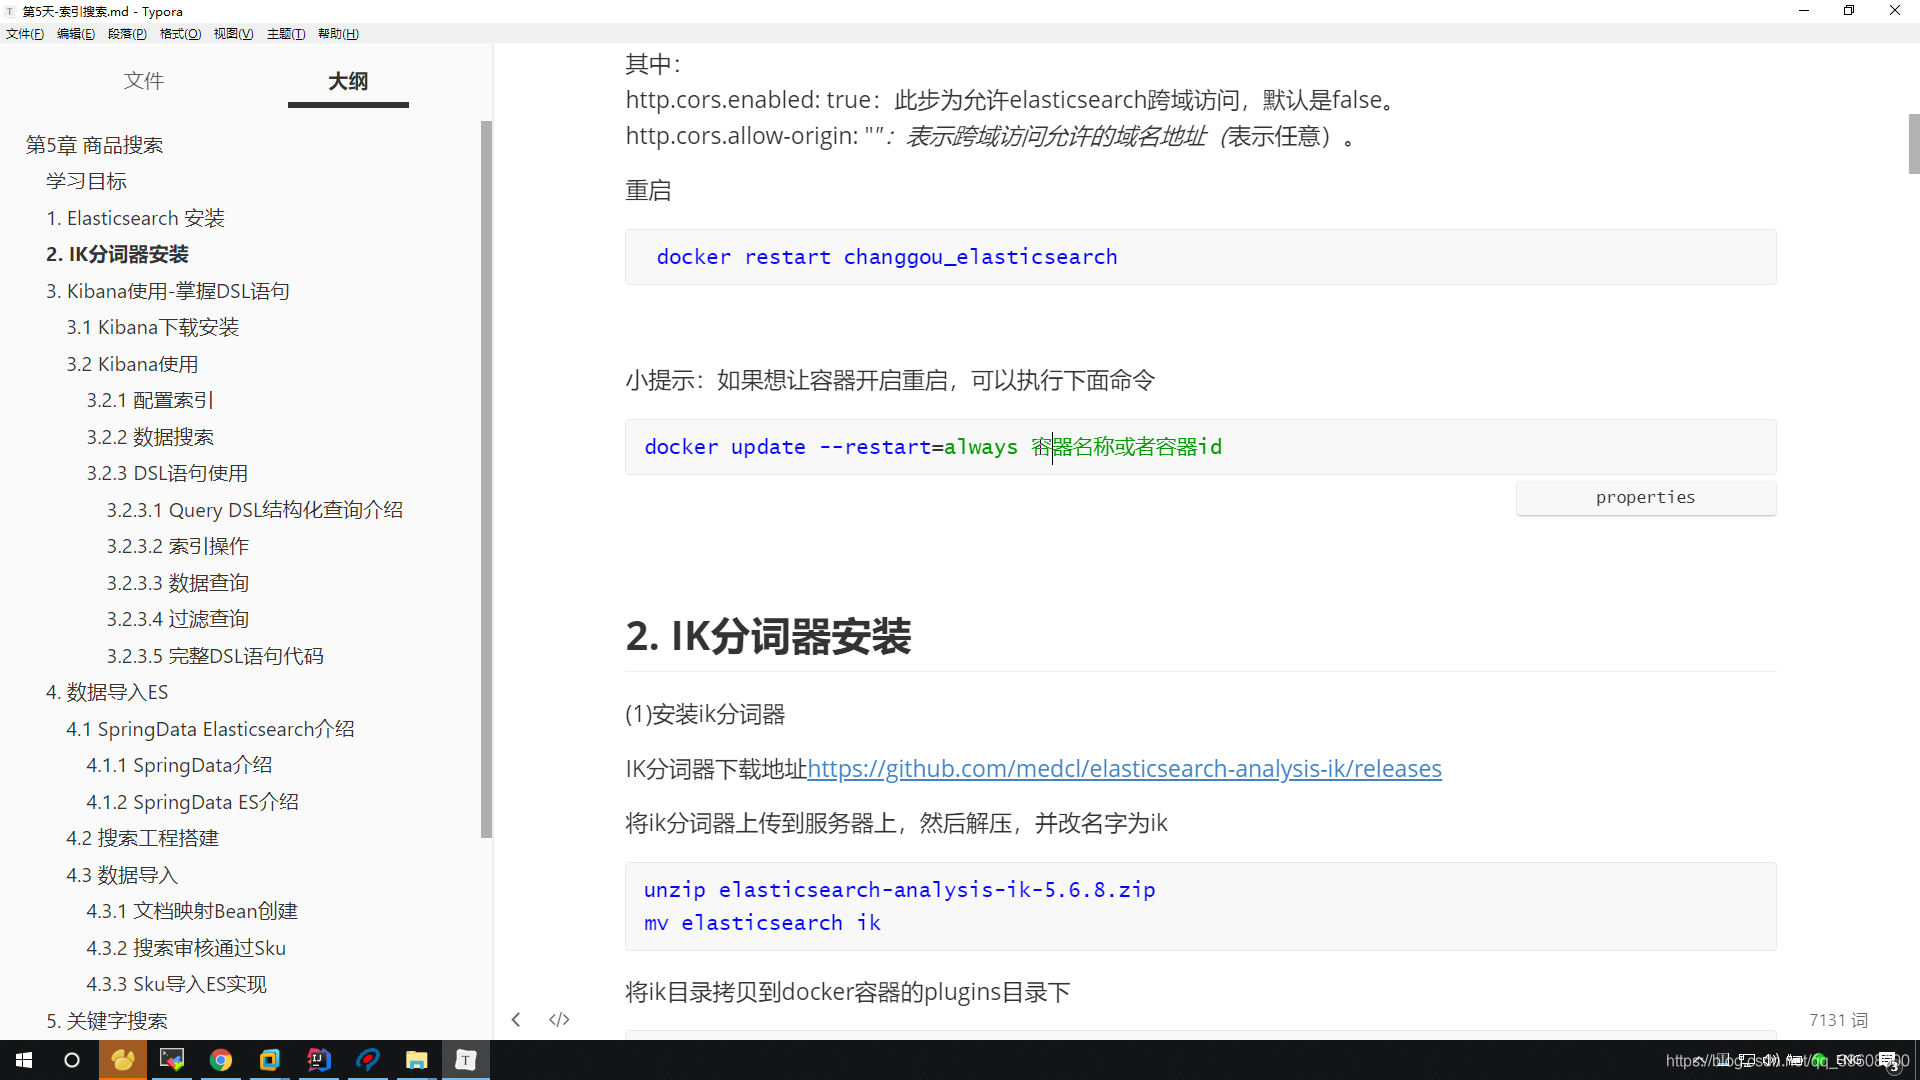1920x1080 pixels.
Task: Click the paragraph '(1)安装ik分词器'
Action: (705, 715)
